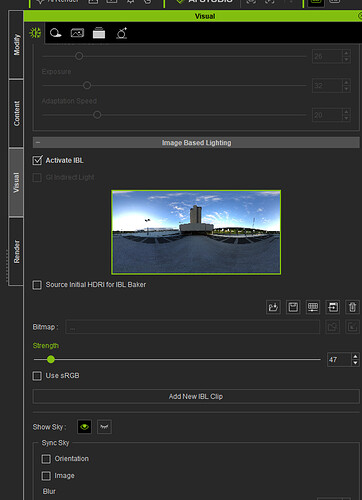Viewport: 362px width, 500px height.
Task: Click the Exposure slider handle
Action: (x=87, y=86)
